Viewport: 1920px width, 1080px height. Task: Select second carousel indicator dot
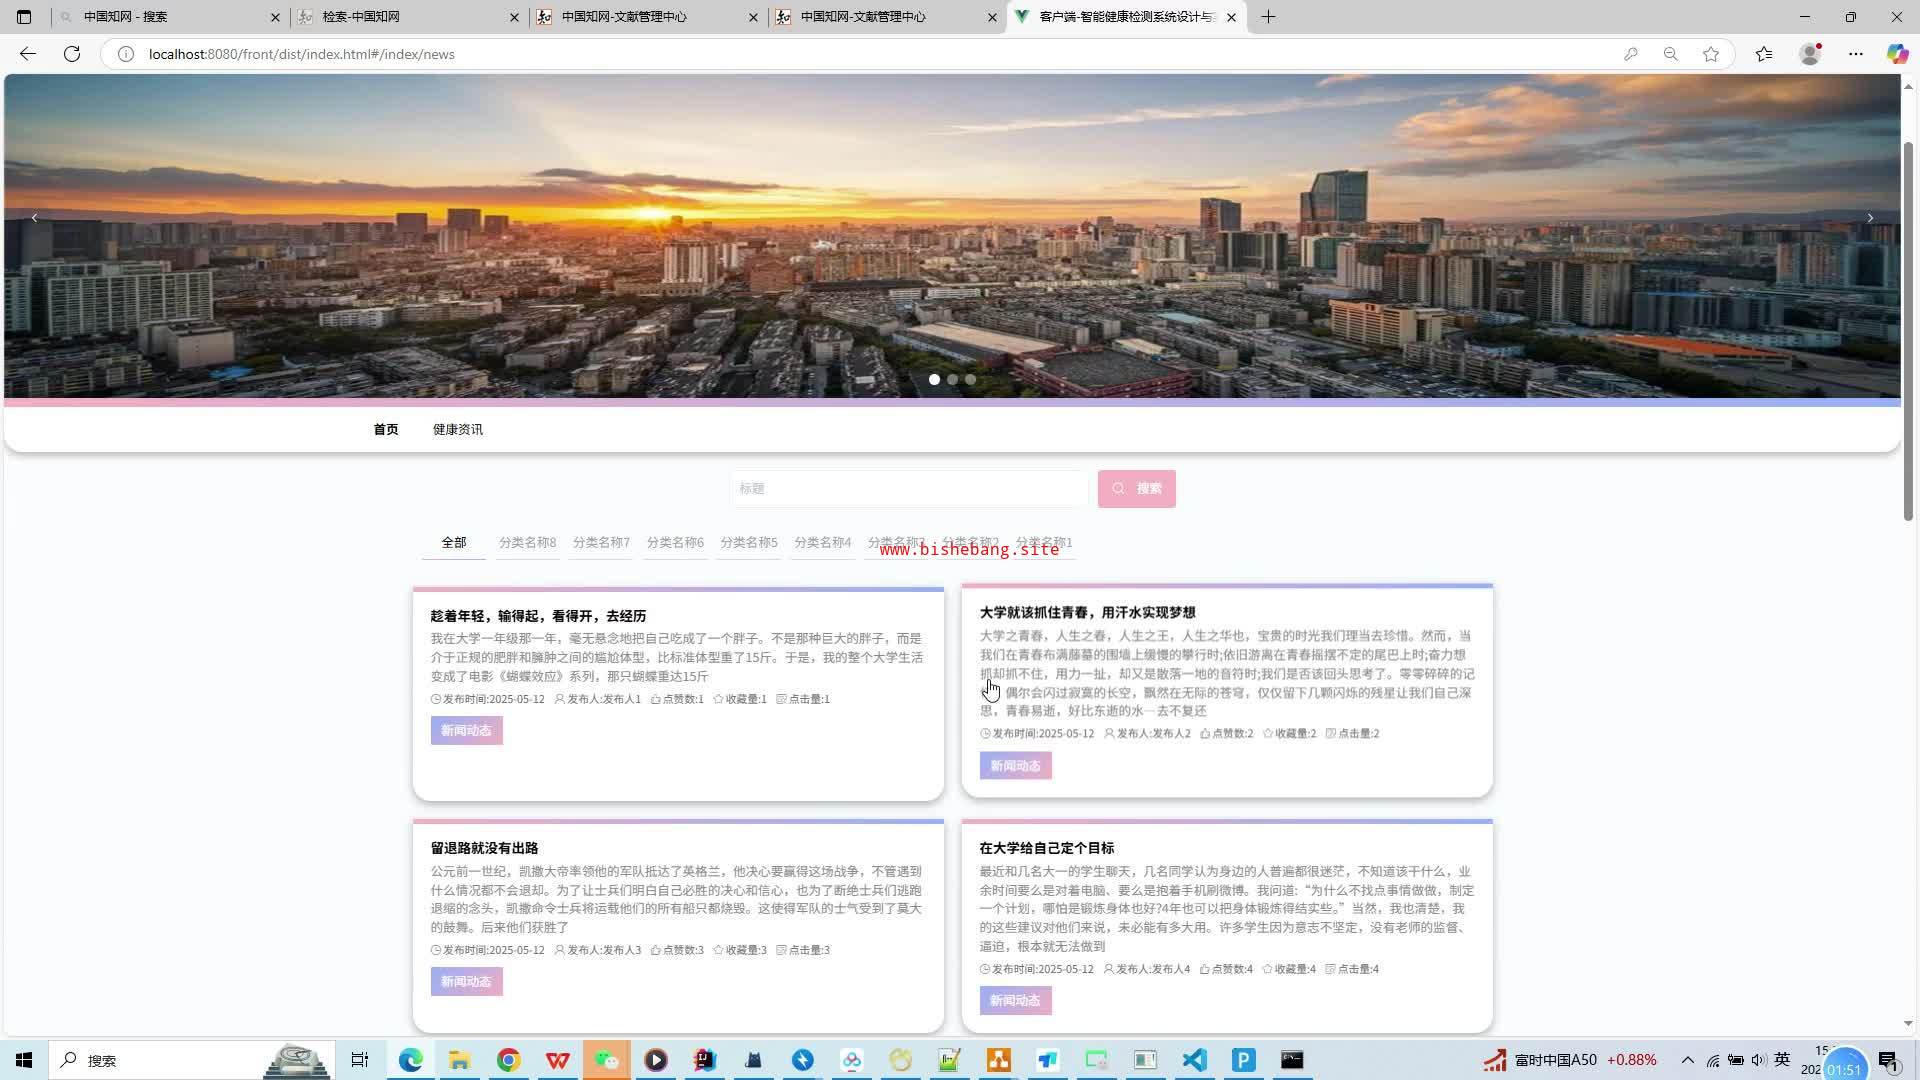click(952, 380)
